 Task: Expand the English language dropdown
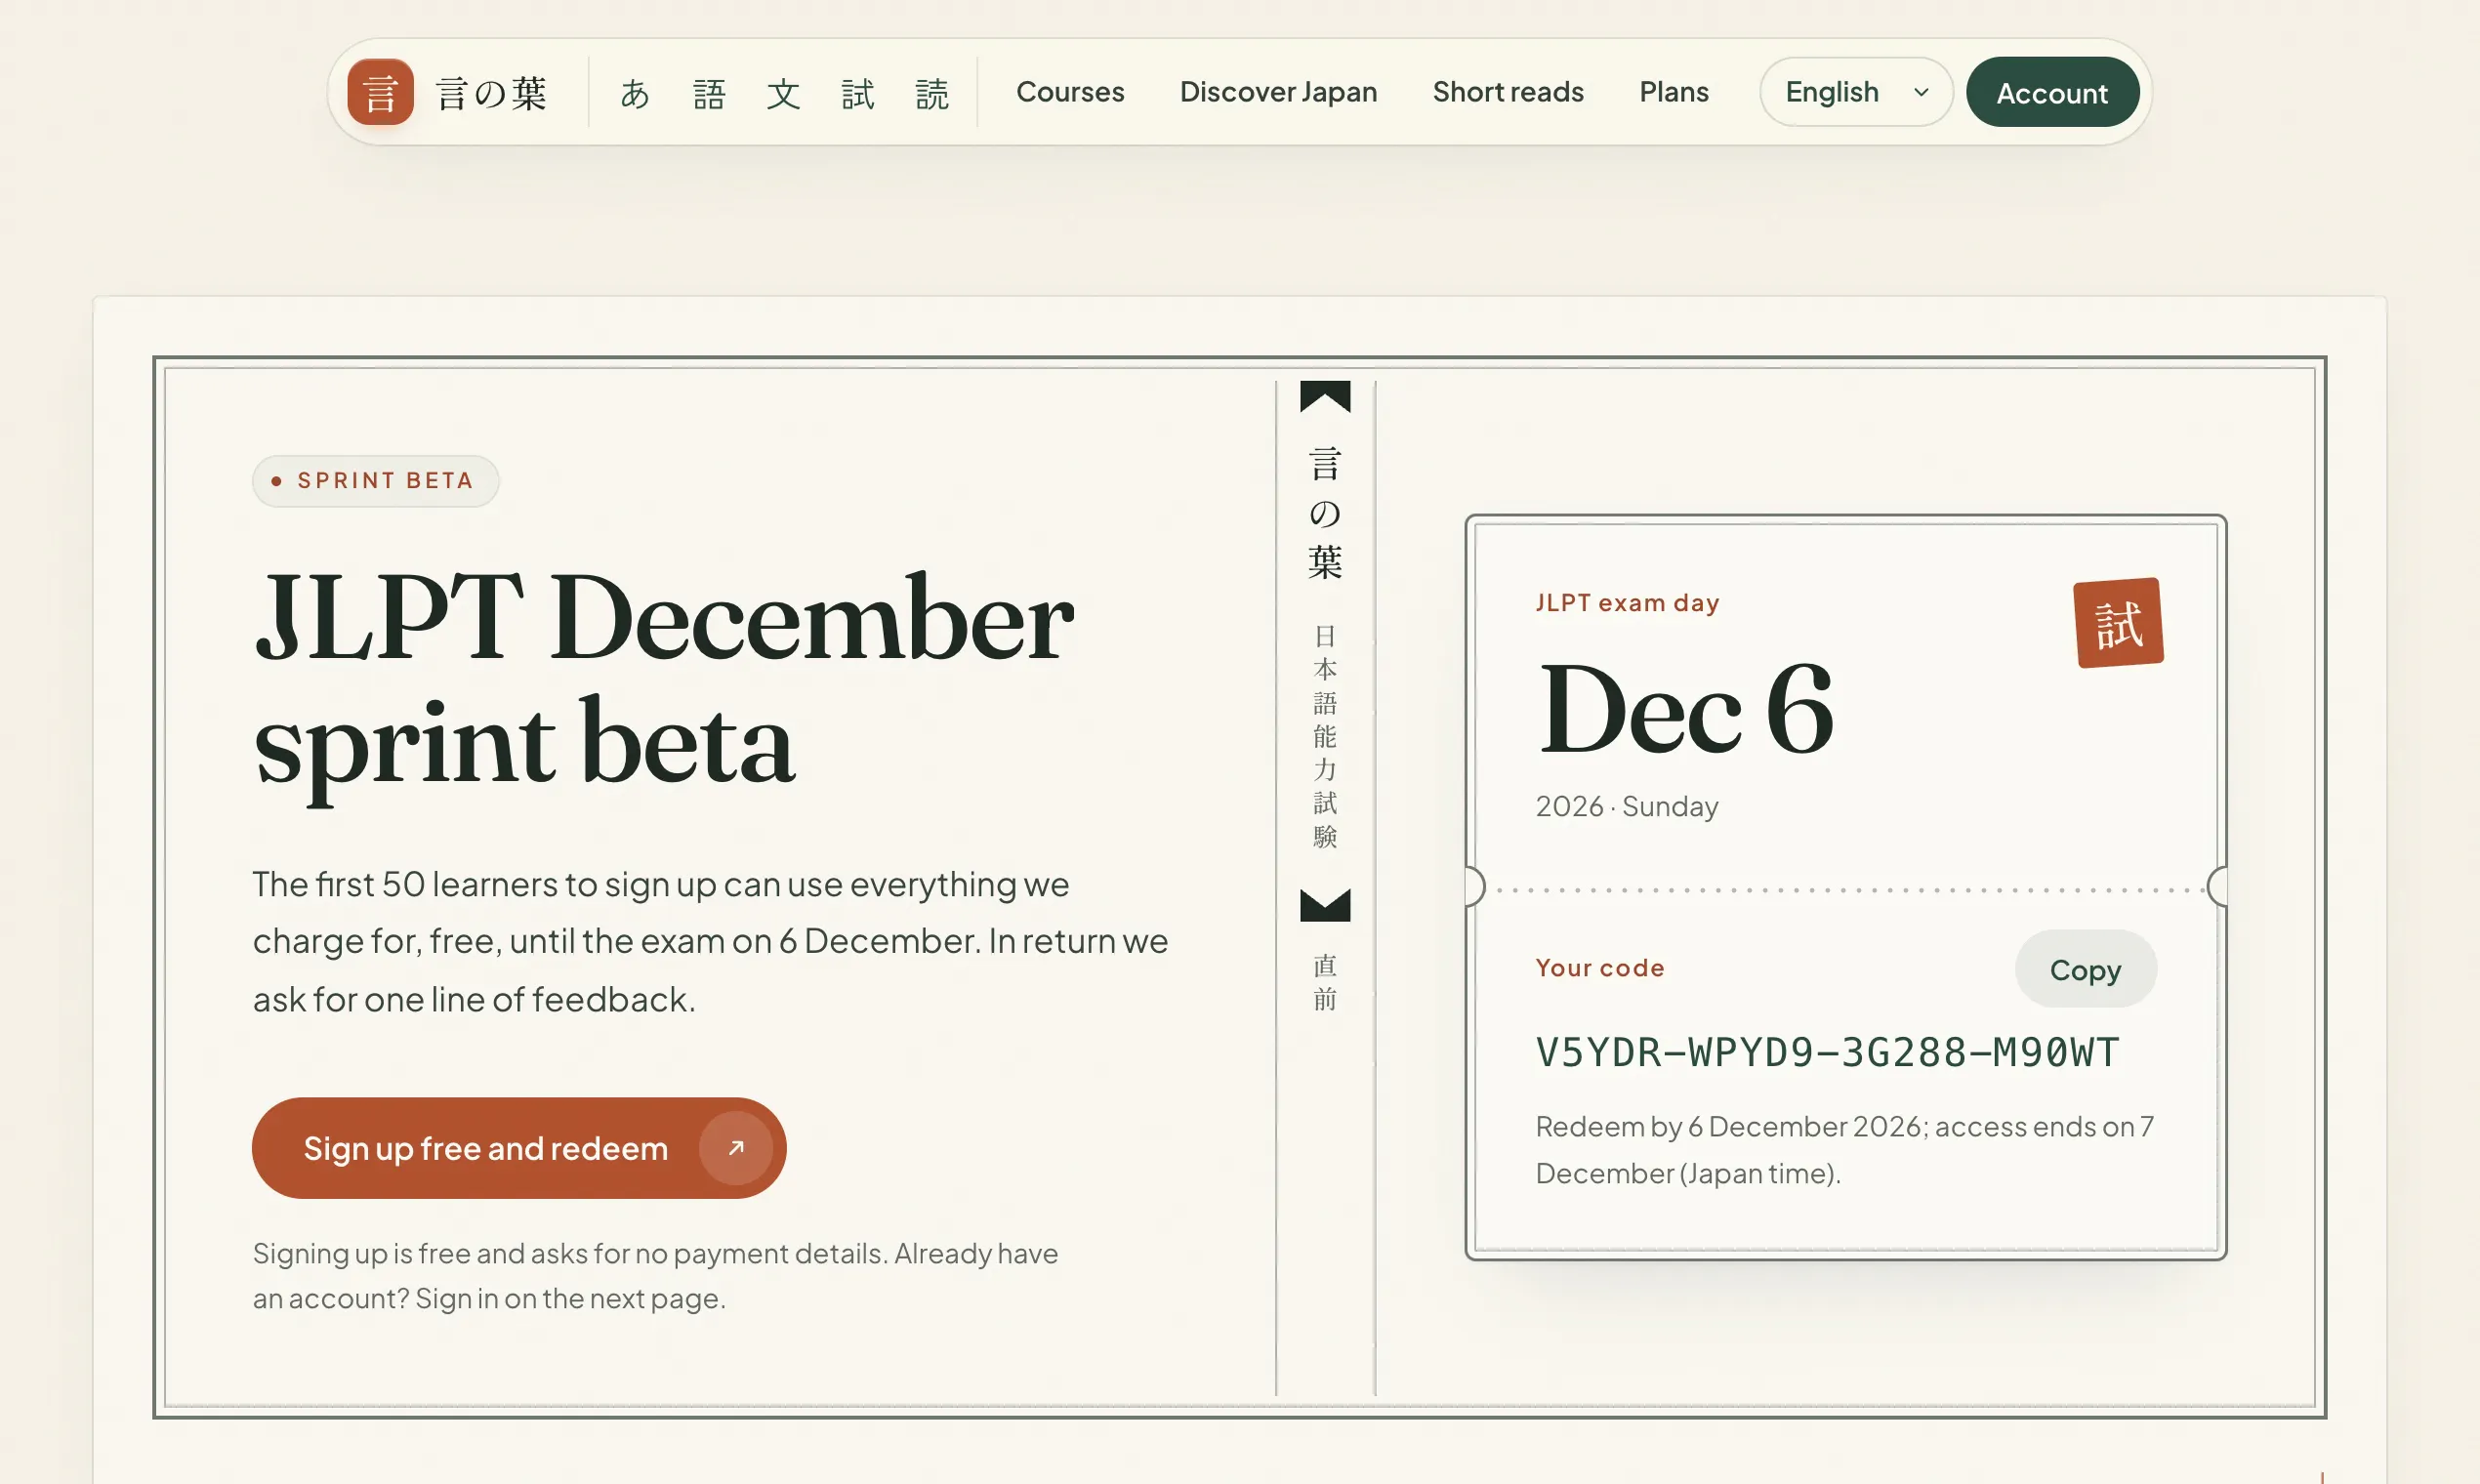(1856, 92)
